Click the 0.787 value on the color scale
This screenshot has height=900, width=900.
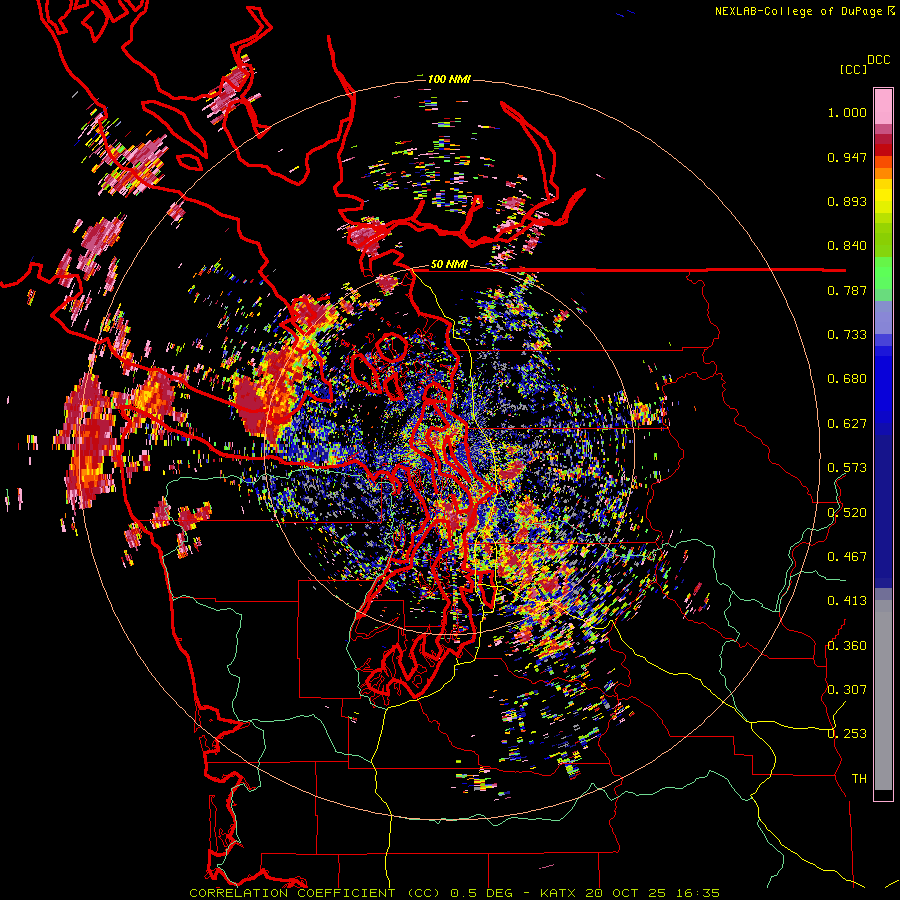pos(847,290)
